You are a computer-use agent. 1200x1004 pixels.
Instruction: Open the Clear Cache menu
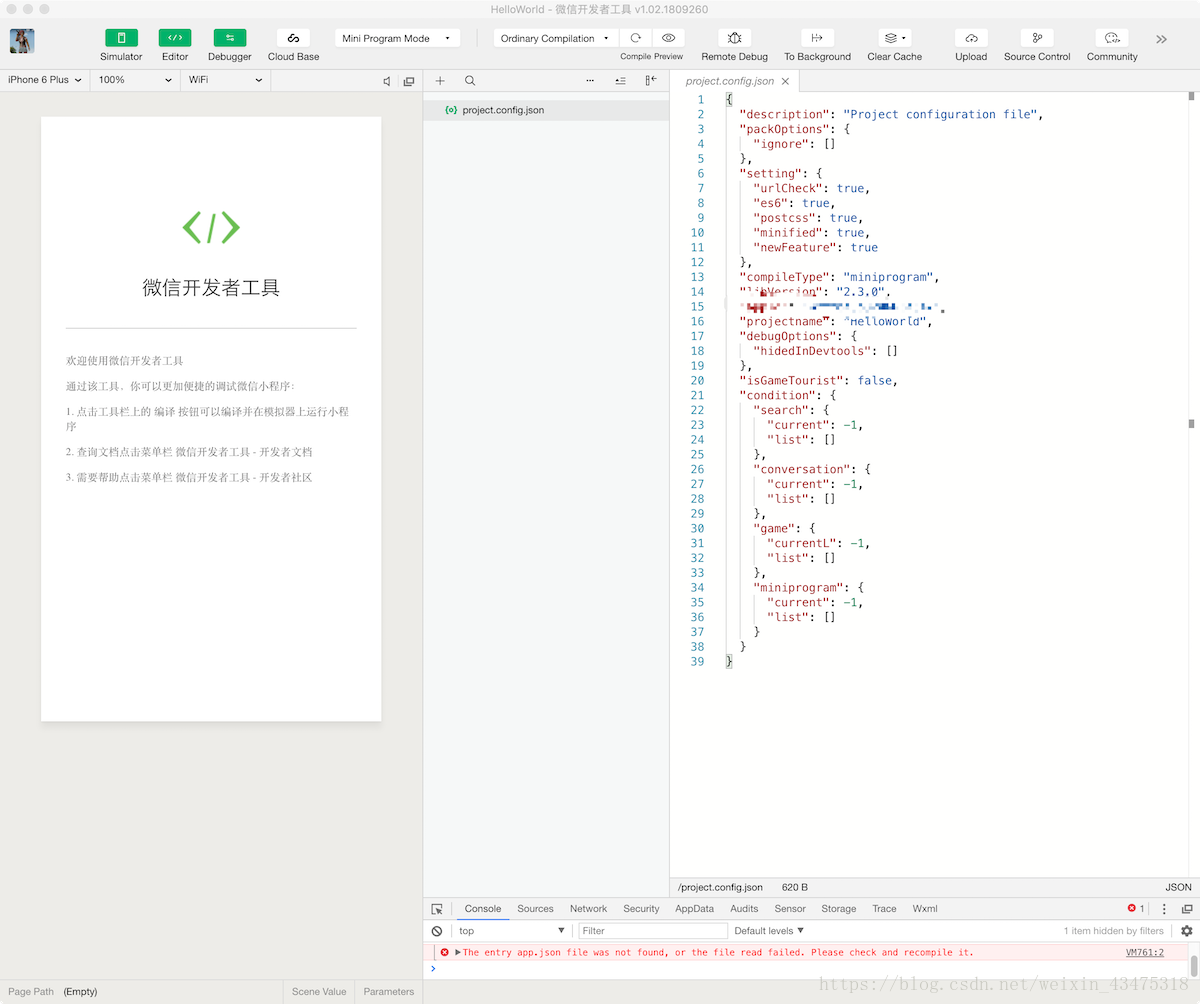[x=895, y=38]
